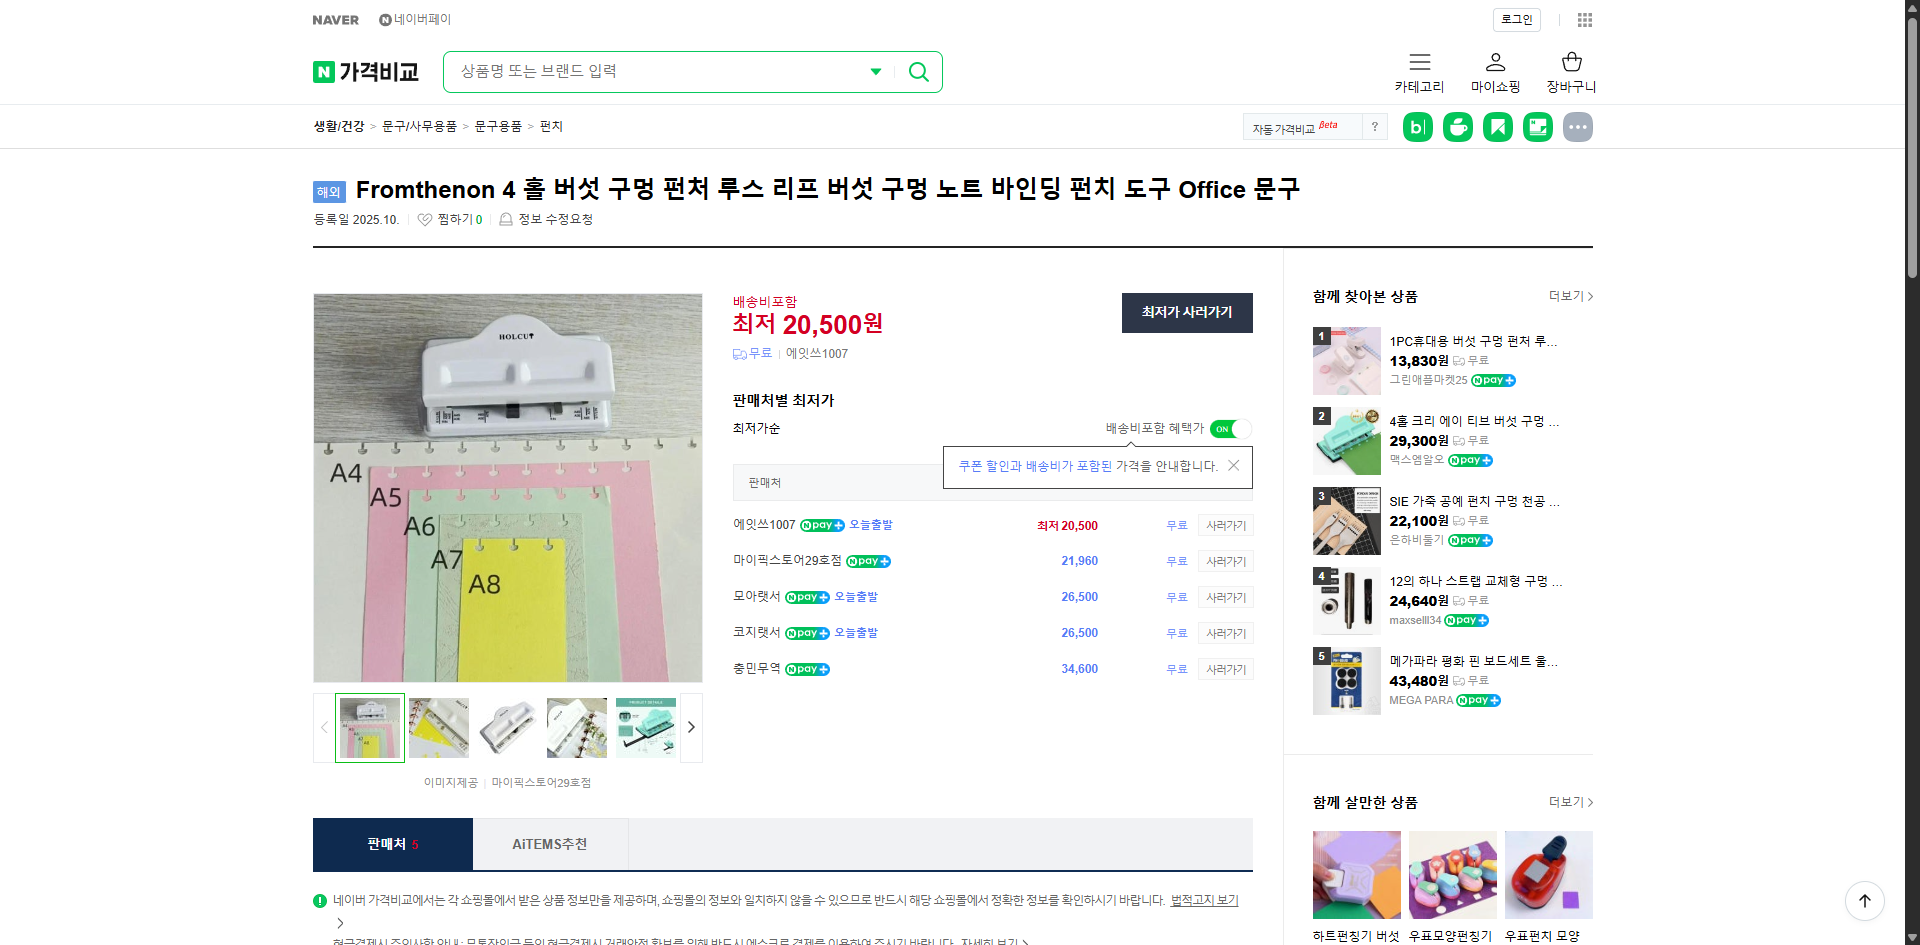
Task: Click the 로그인 button
Action: (x=1516, y=20)
